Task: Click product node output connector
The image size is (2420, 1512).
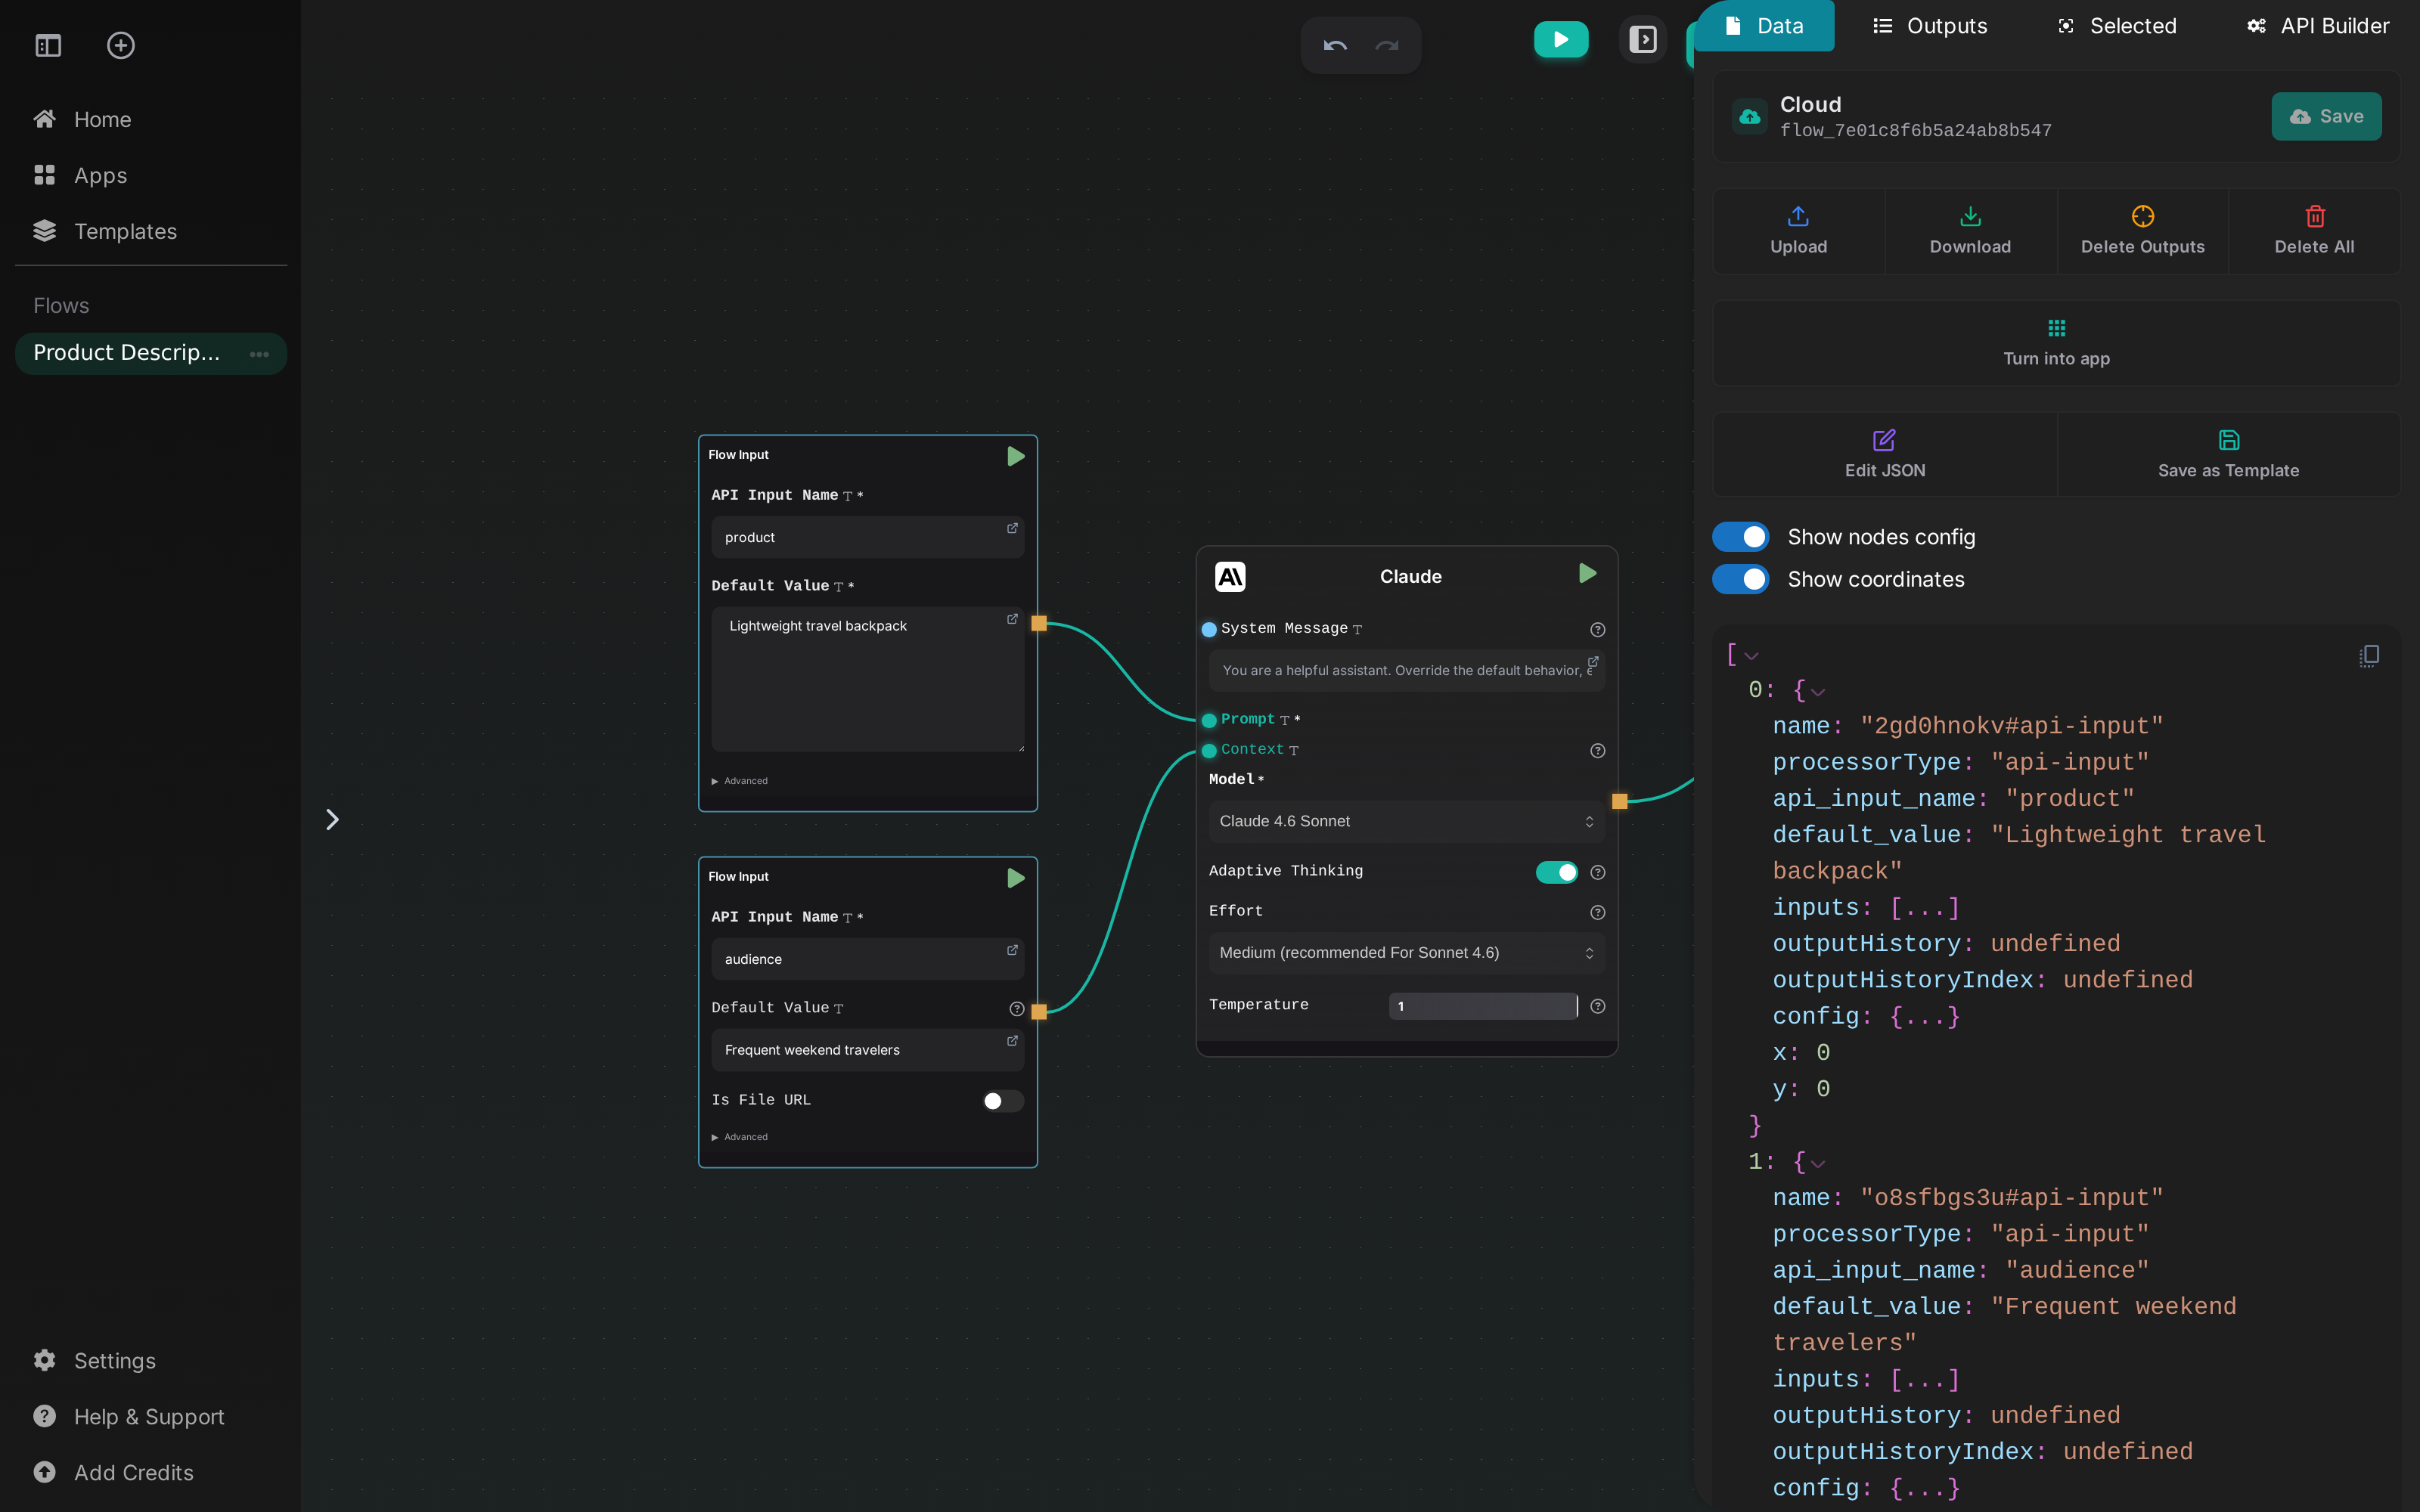Action: coord(1039,624)
